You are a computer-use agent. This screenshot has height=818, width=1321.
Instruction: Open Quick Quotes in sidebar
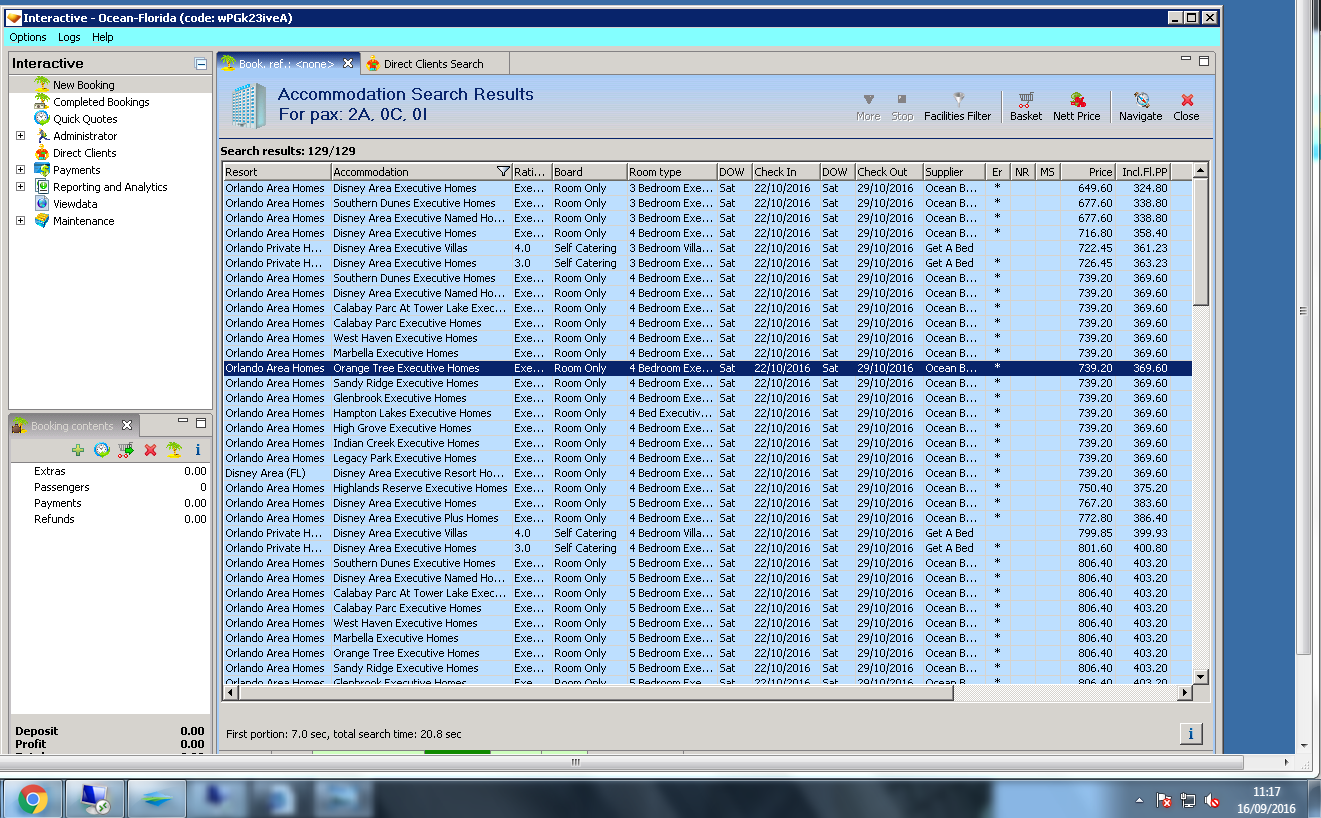tap(85, 119)
